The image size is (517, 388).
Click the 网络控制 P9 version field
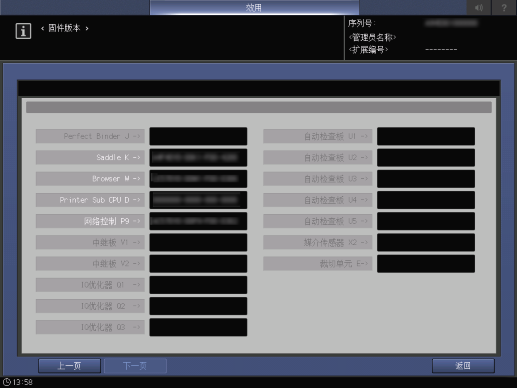pyautogui.click(x=198, y=221)
